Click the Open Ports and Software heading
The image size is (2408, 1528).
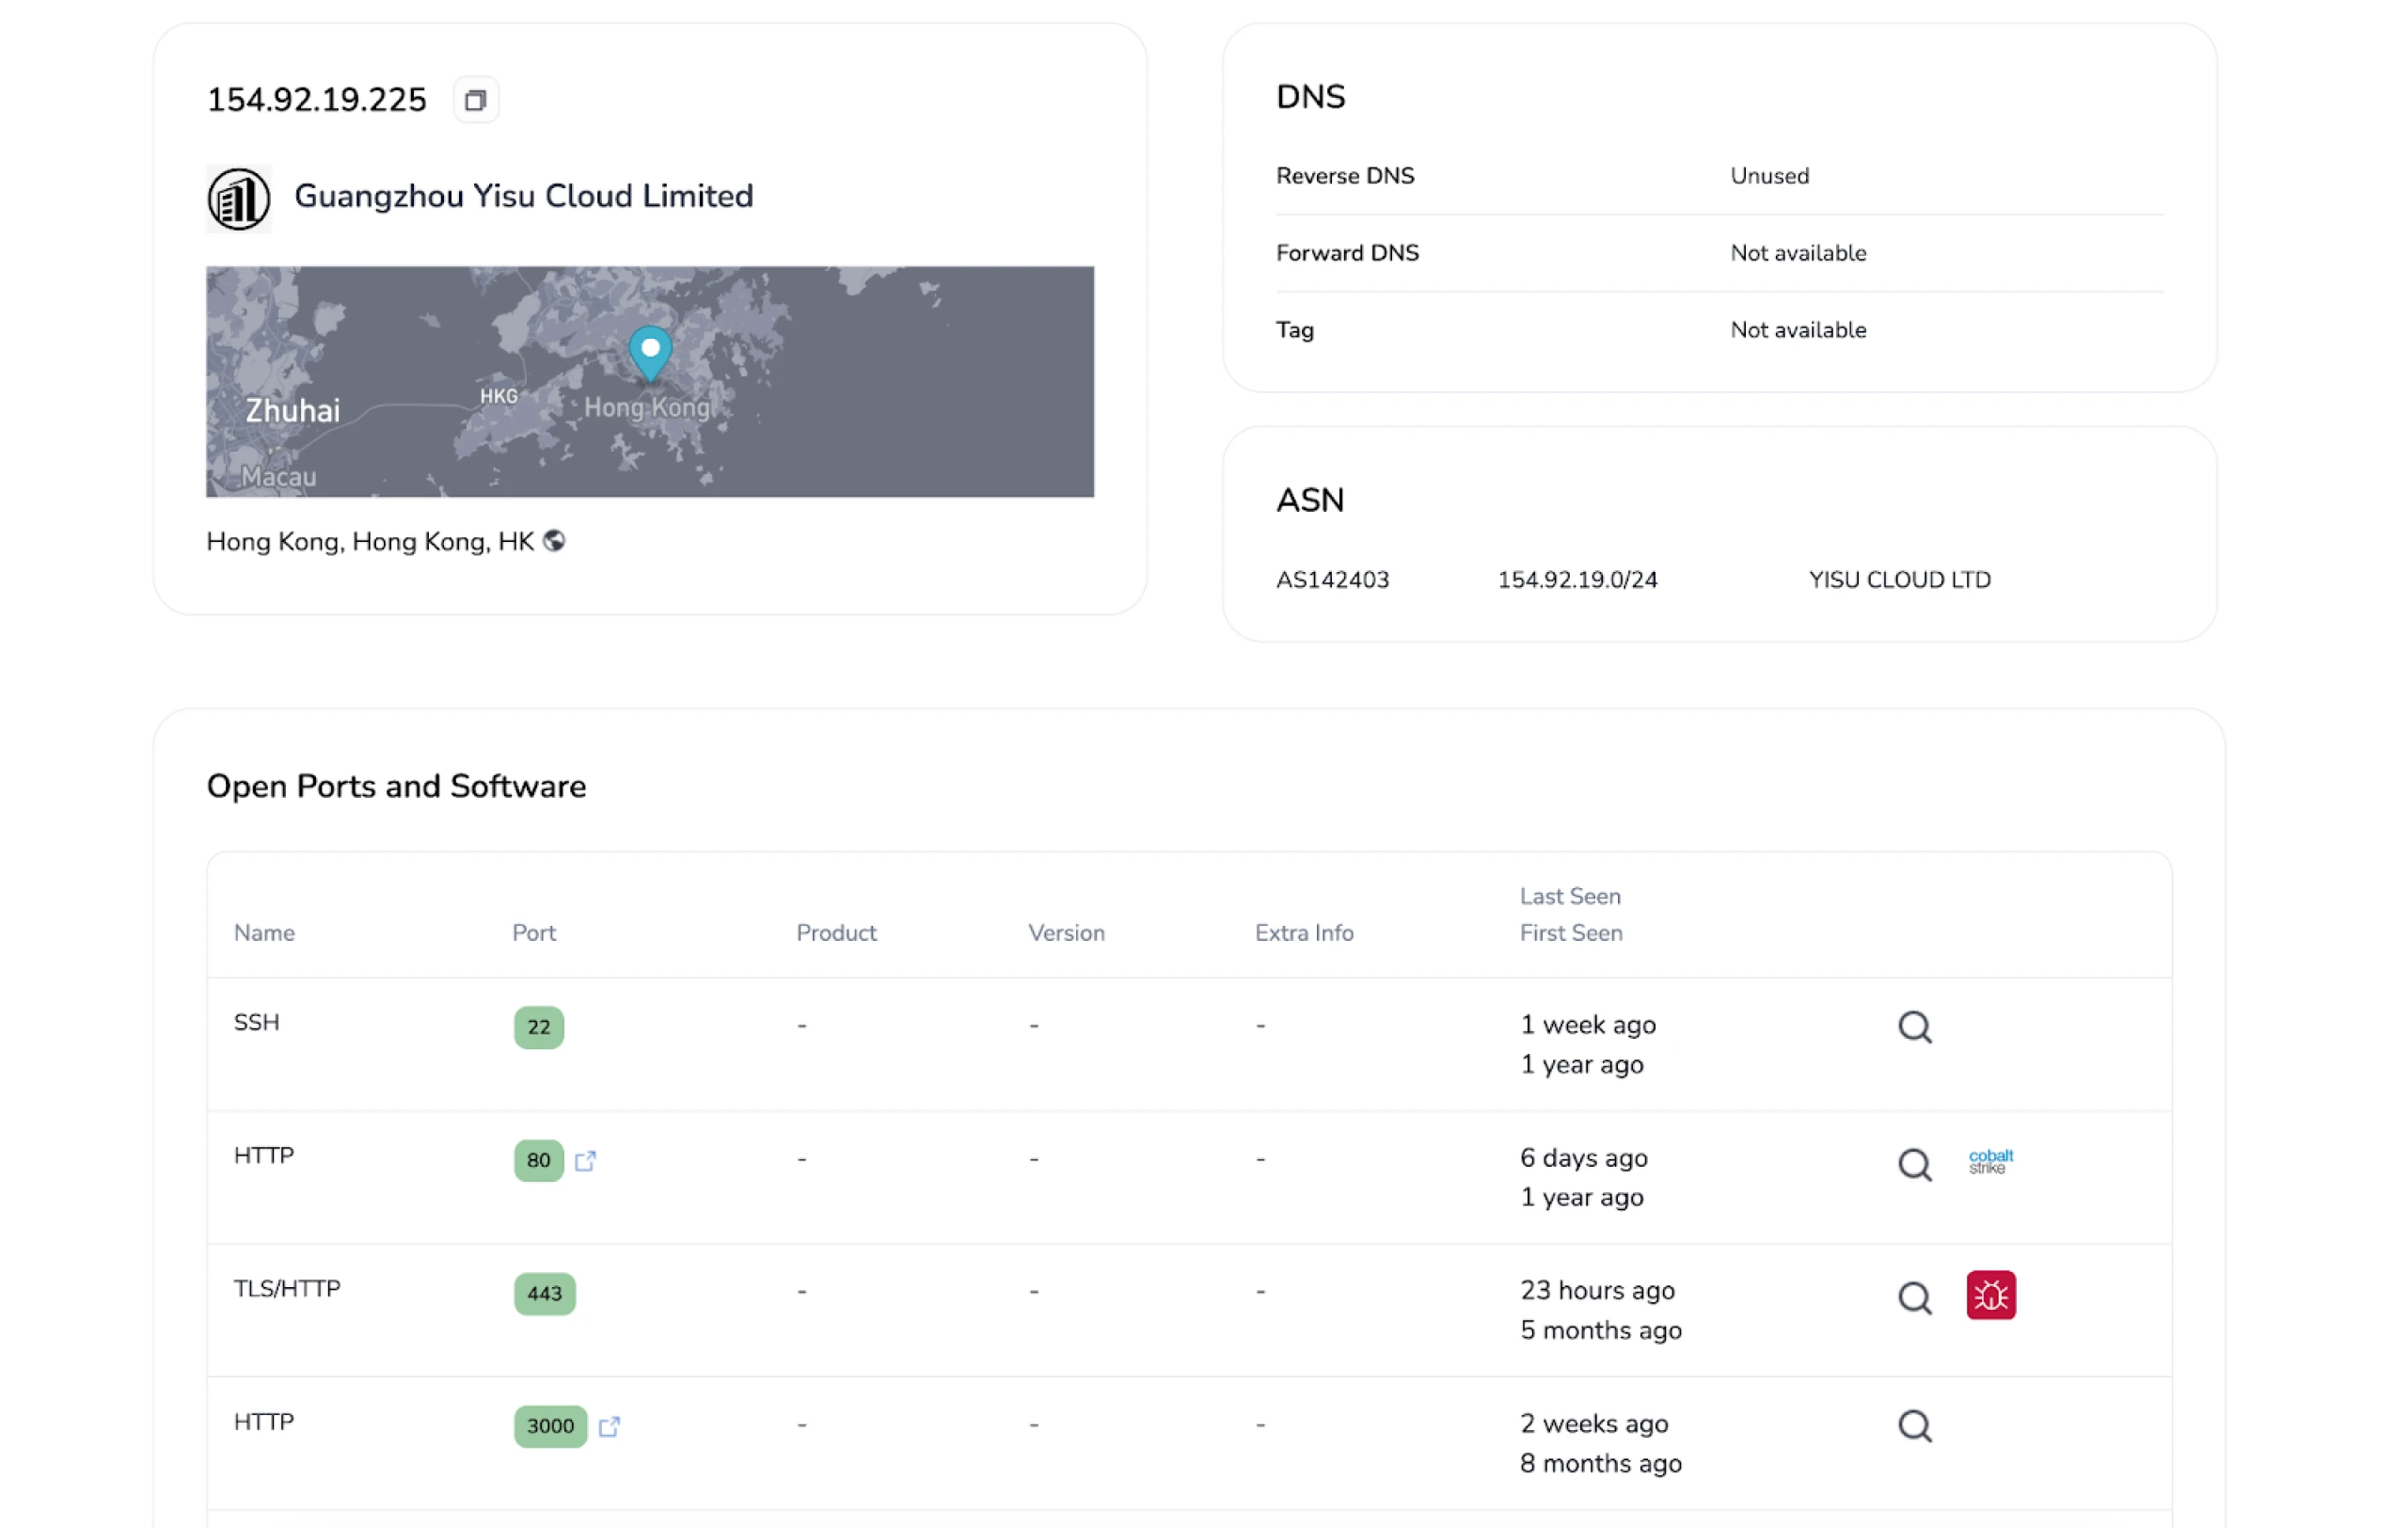[x=396, y=786]
